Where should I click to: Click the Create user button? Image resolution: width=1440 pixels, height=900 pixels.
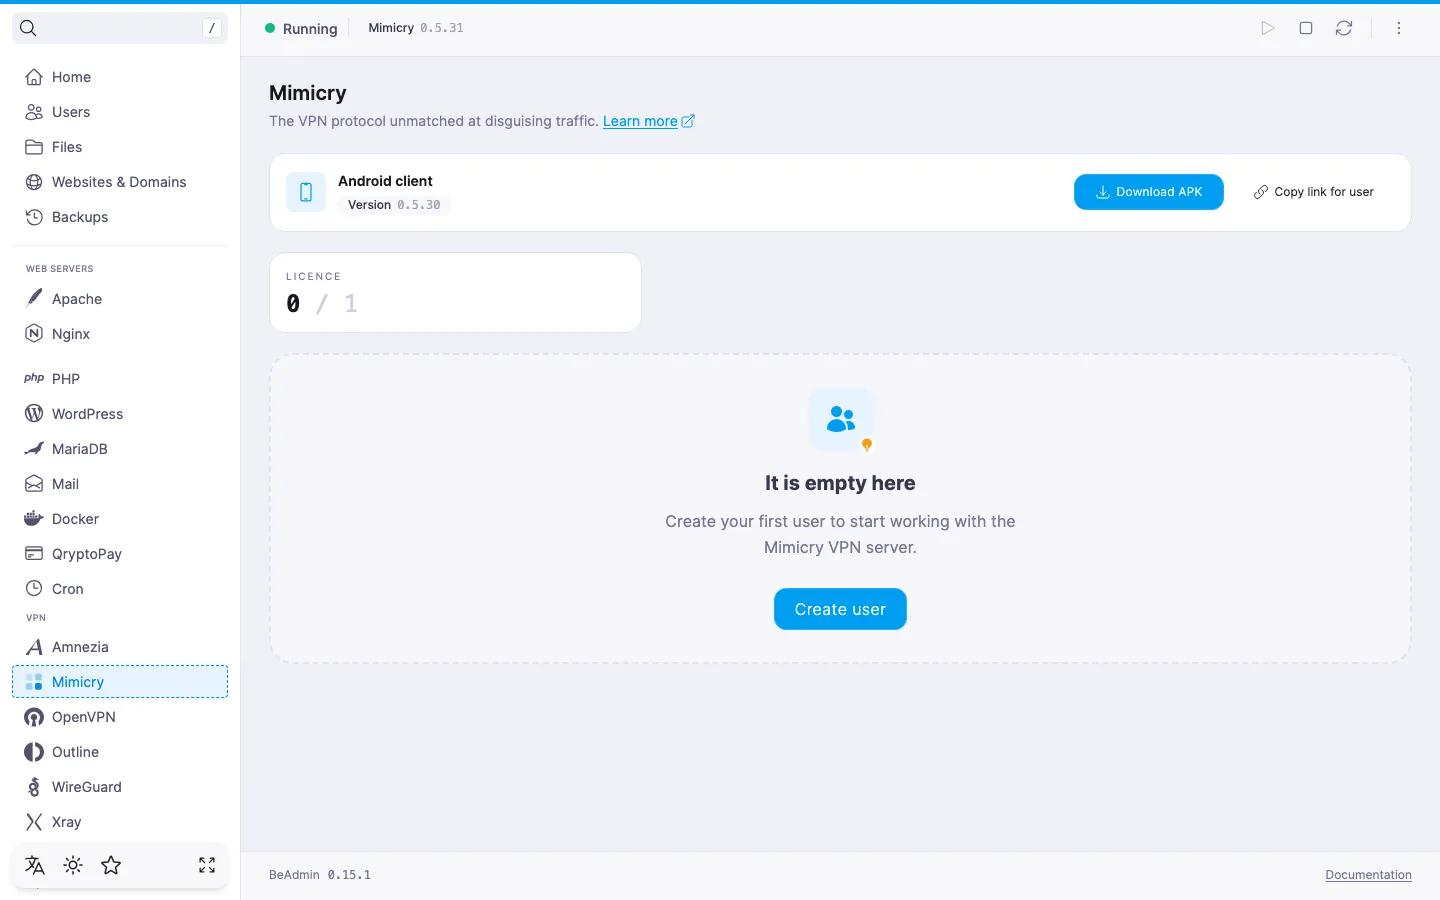tap(840, 609)
